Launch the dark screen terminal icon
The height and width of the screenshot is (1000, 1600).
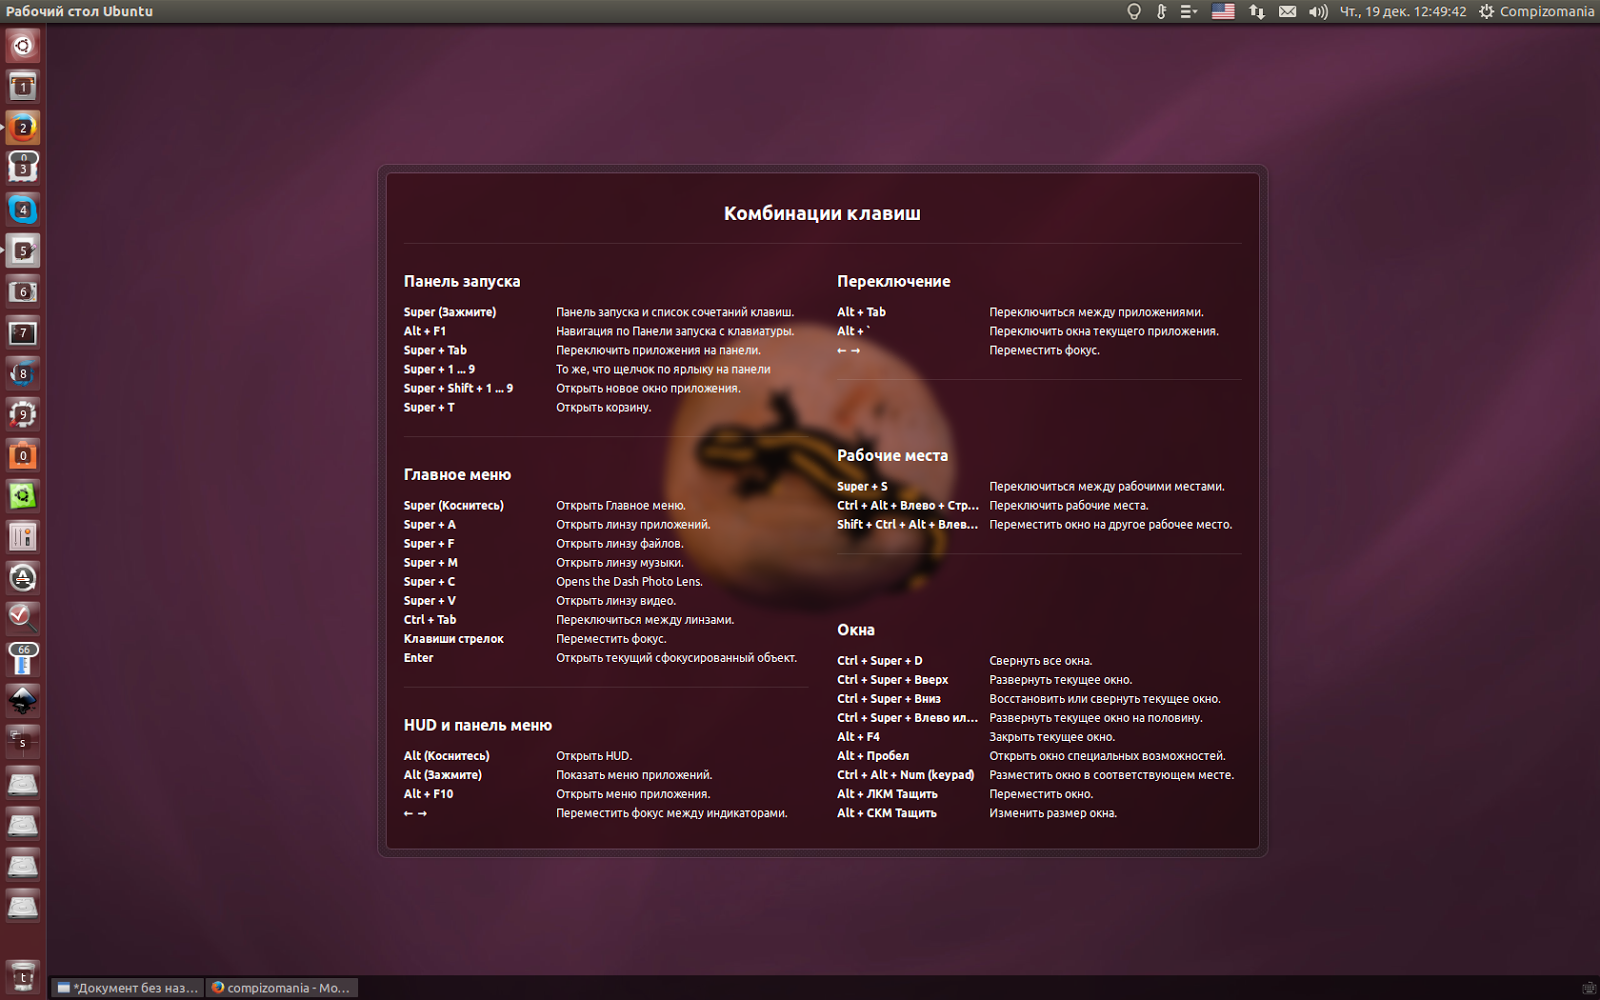(x=23, y=333)
